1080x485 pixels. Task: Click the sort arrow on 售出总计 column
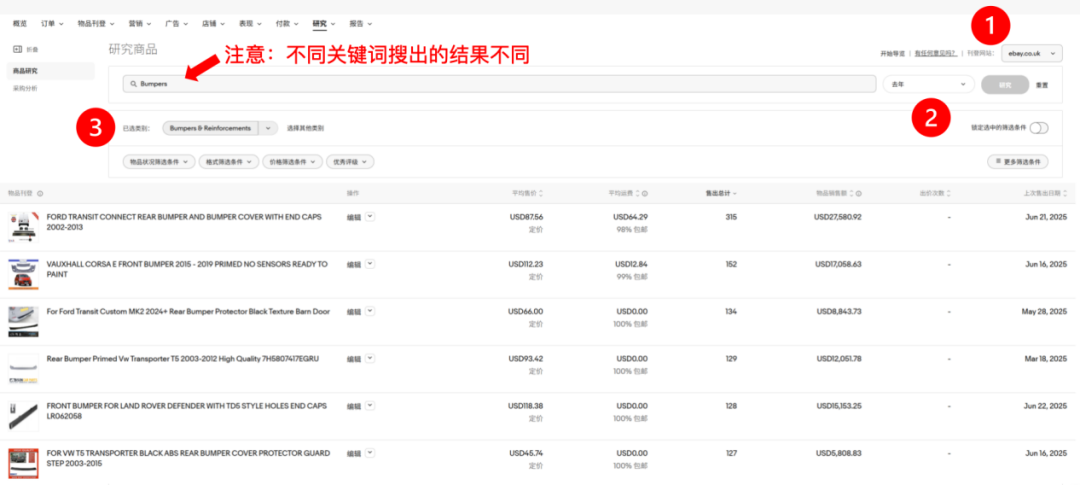tap(734, 194)
